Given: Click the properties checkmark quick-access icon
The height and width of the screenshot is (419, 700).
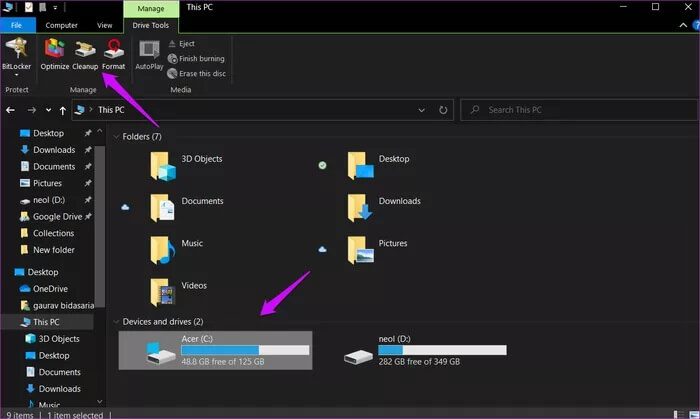Looking at the screenshot, I should (x=29, y=7).
